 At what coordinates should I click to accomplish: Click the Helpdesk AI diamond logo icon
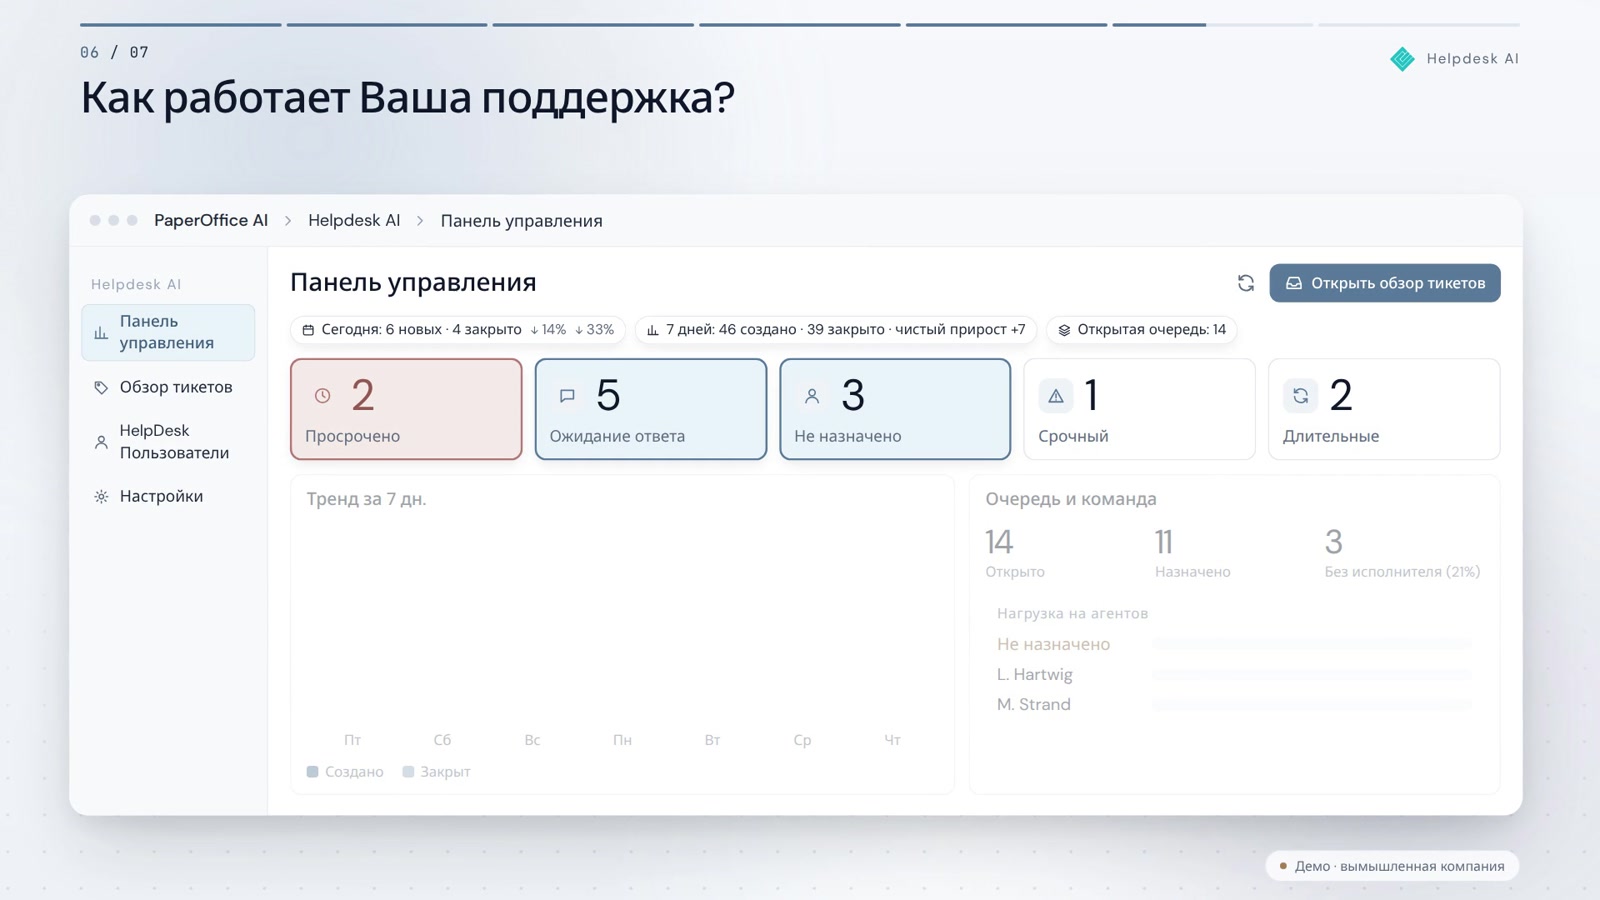1402,59
